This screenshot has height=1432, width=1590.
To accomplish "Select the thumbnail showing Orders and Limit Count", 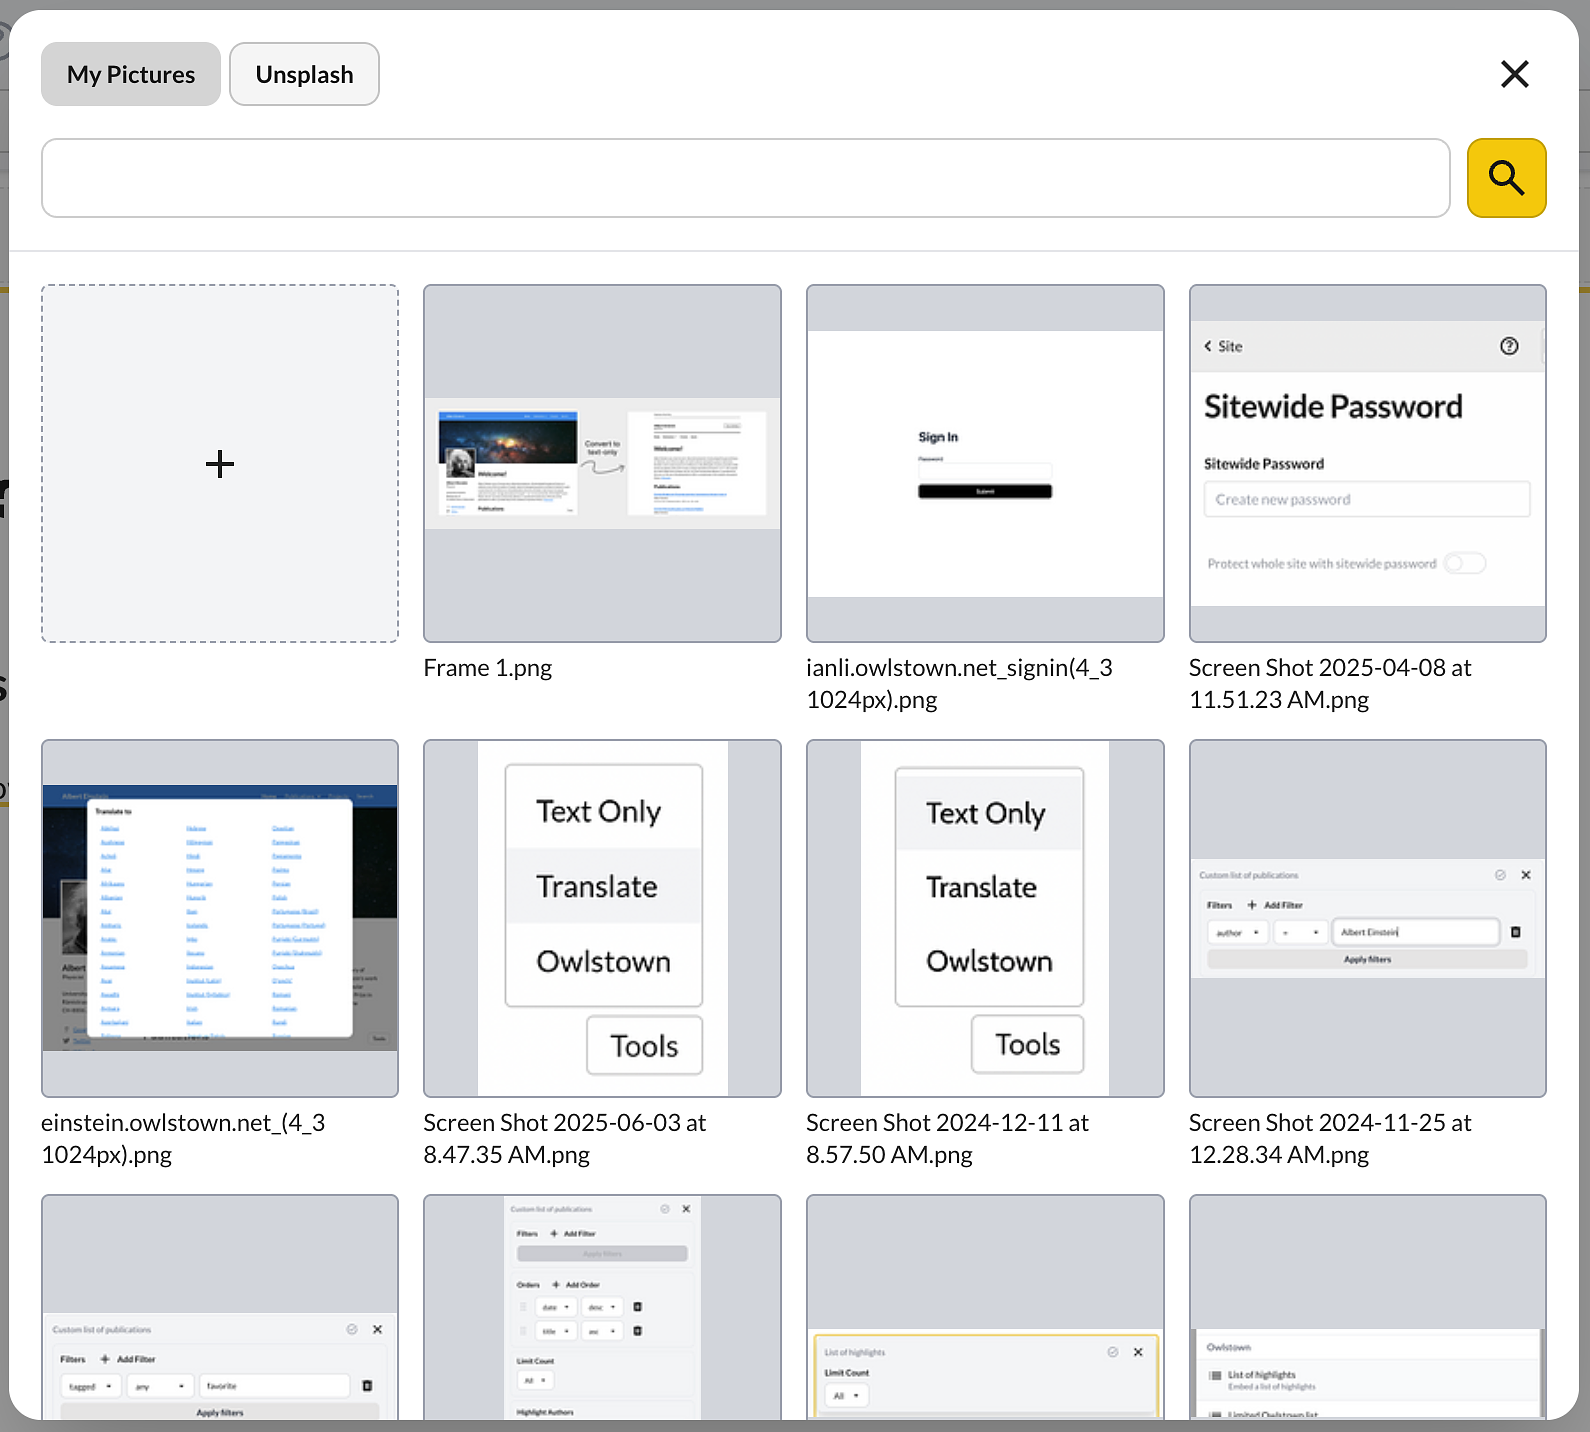I will tap(602, 1310).
